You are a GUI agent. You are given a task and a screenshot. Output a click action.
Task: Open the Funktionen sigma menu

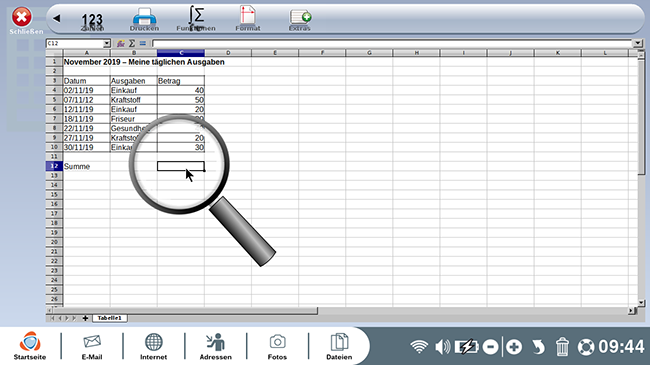click(196, 19)
